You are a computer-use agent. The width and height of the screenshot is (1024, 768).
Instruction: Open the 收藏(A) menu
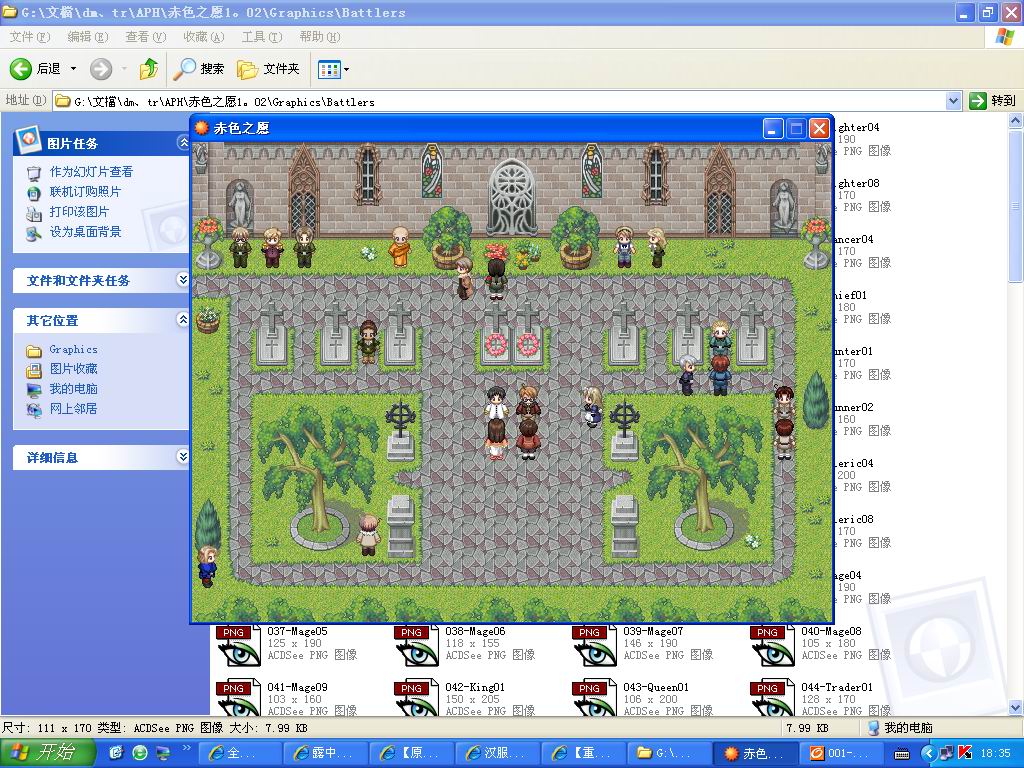coord(203,37)
